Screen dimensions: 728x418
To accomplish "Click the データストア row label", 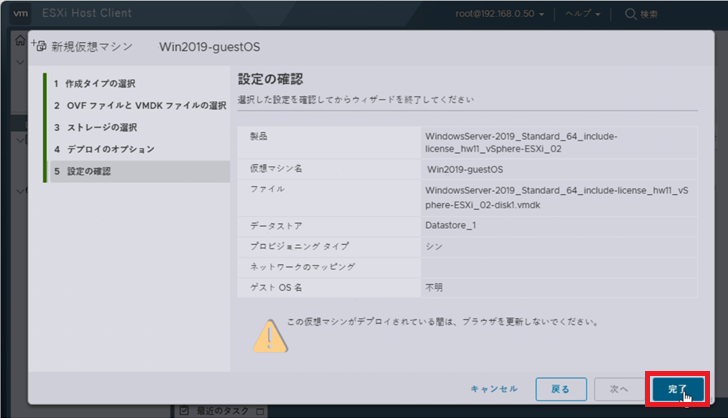I will [x=276, y=226].
